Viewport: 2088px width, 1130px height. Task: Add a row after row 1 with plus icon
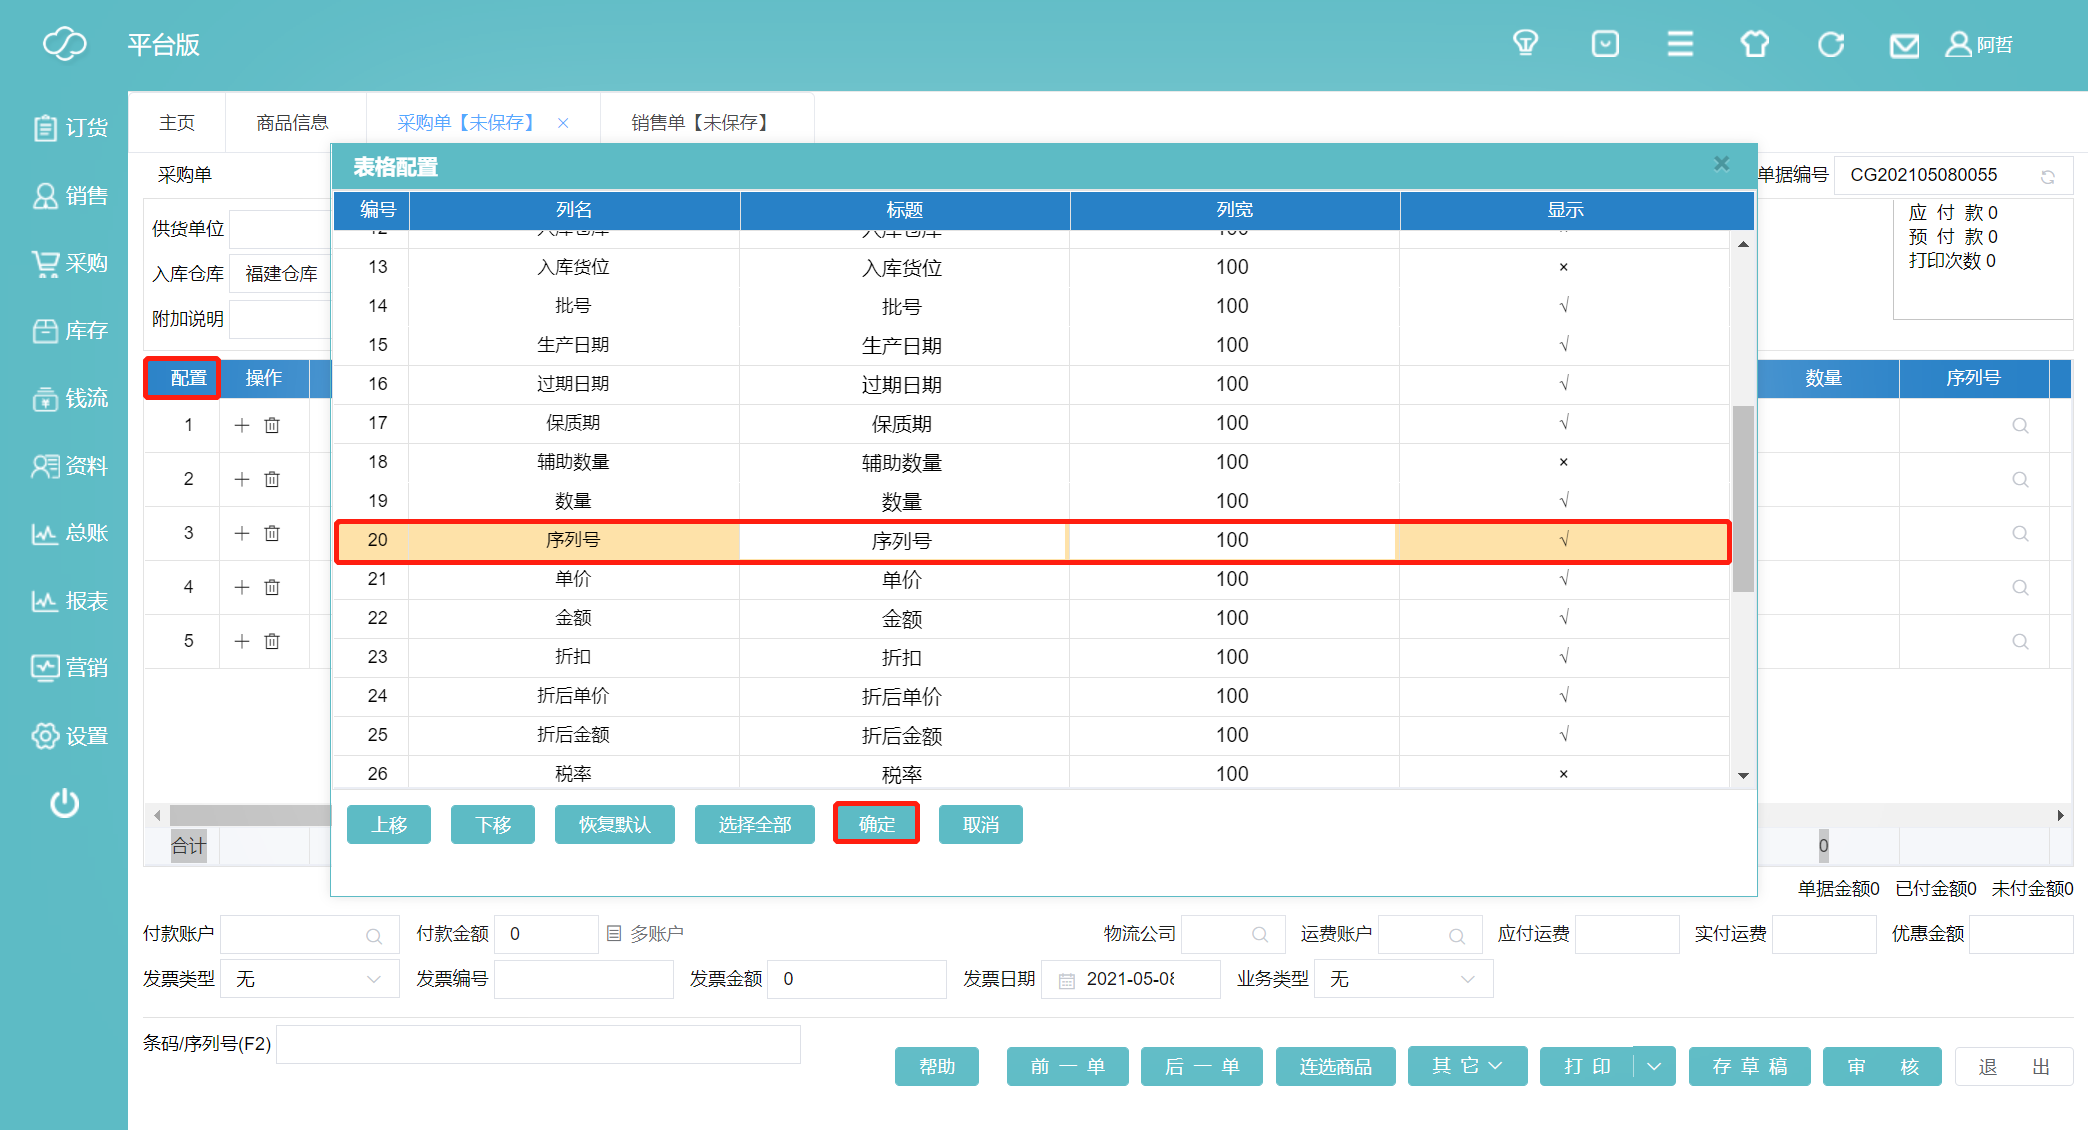click(242, 425)
